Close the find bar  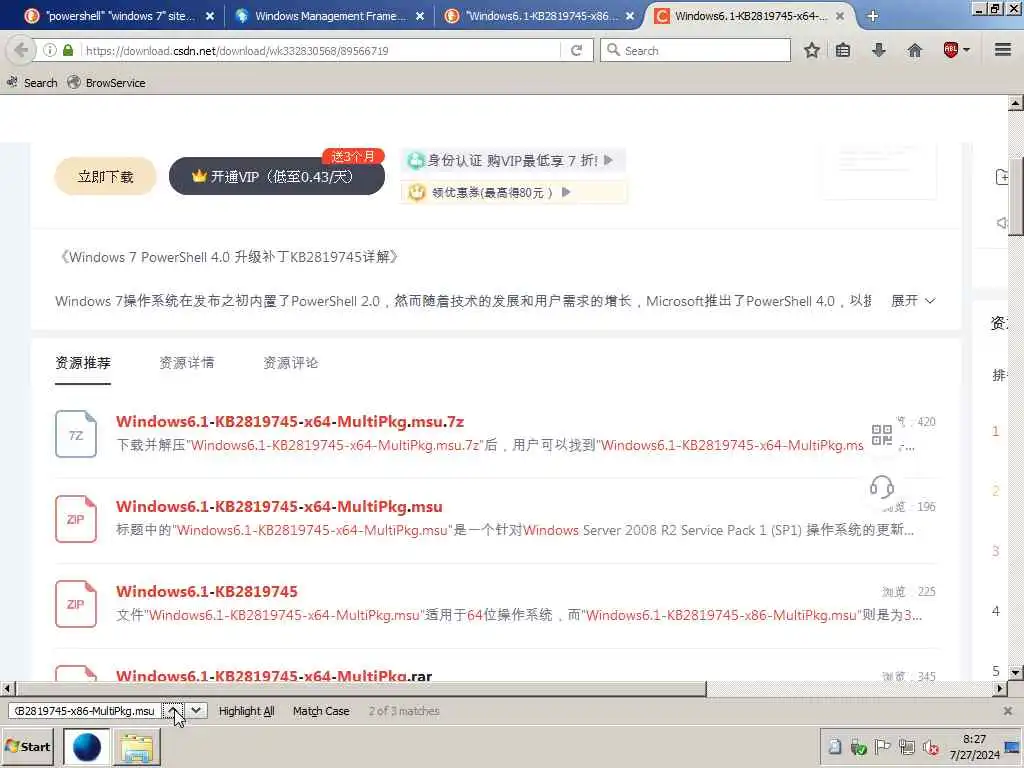coord(1008,711)
